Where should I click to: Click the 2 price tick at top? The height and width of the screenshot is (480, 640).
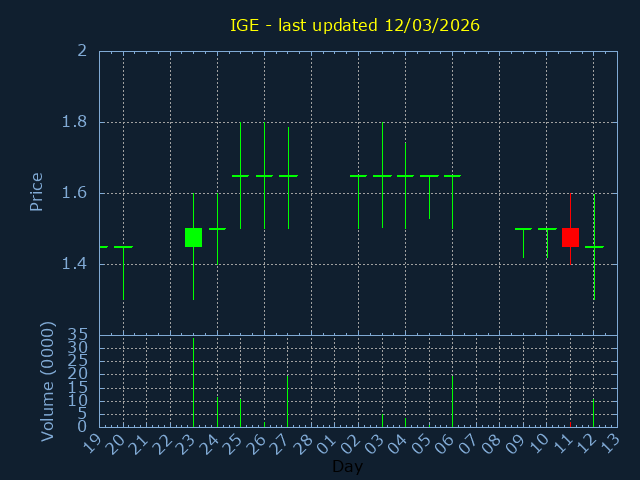pyautogui.click(x=82, y=51)
